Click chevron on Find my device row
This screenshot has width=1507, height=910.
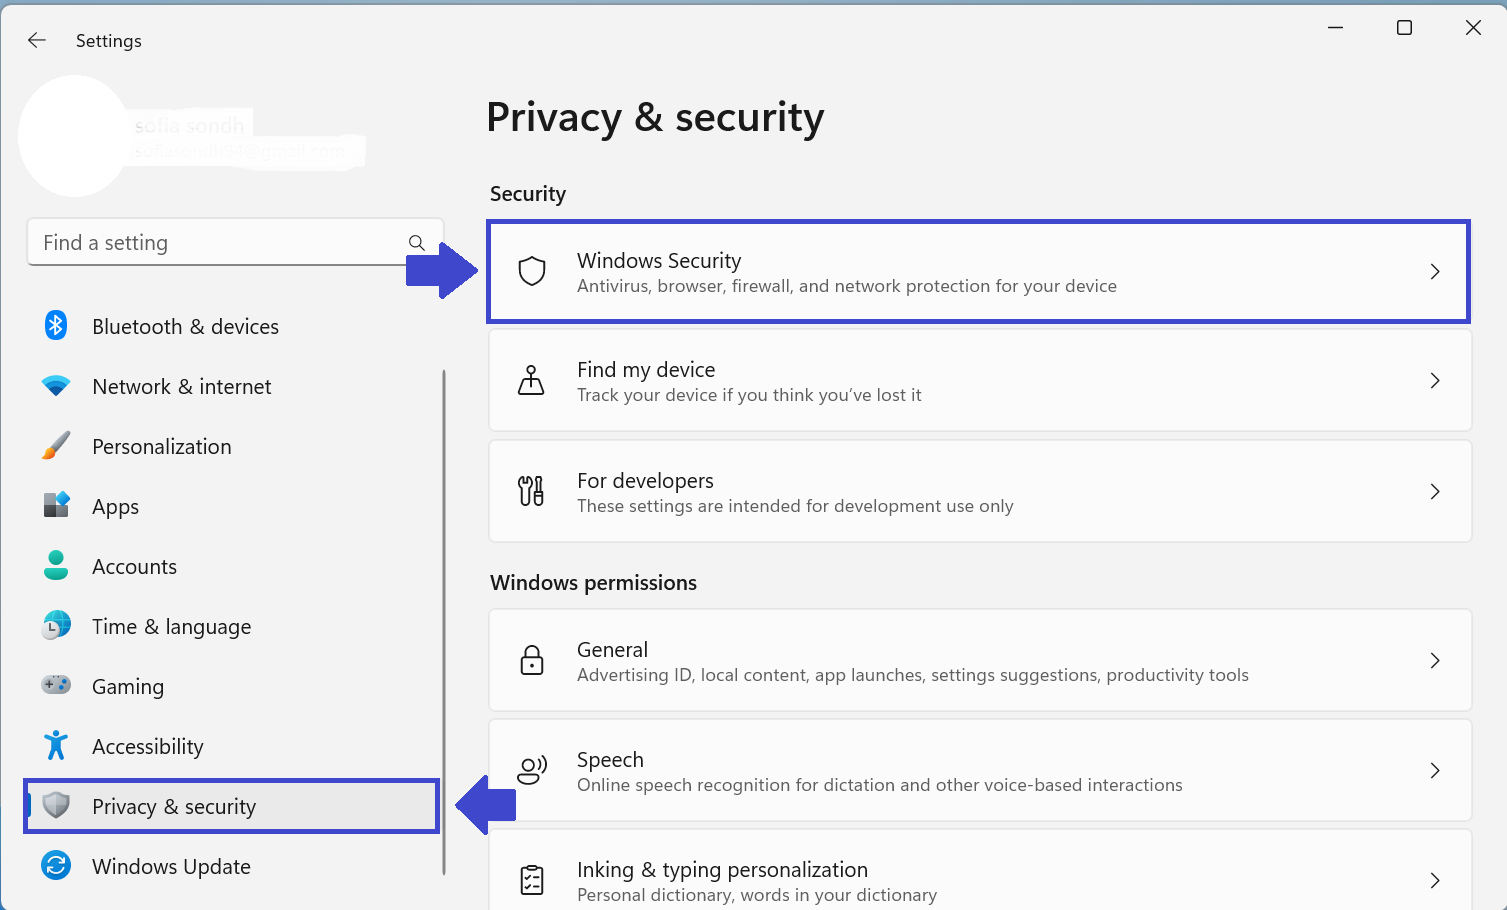point(1435,381)
